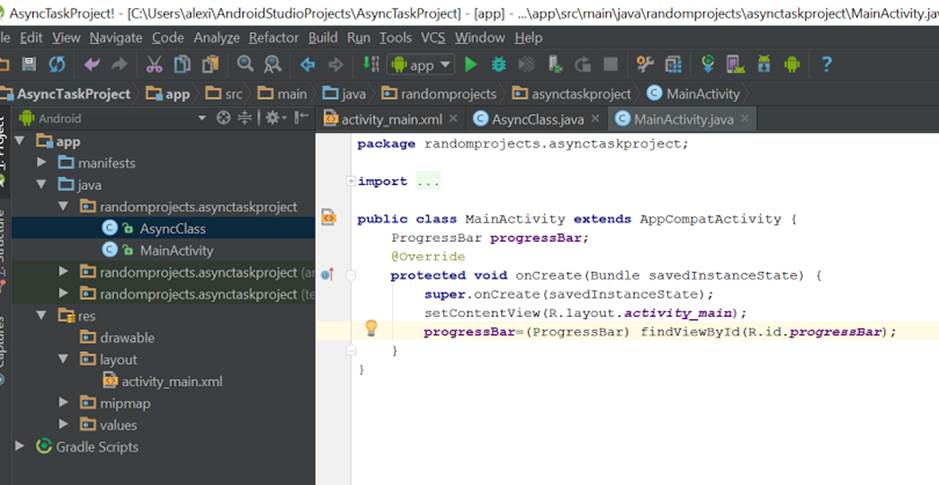Start debugging with the bug icon
This screenshot has width=939, height=485.
[x=499, y=64]
